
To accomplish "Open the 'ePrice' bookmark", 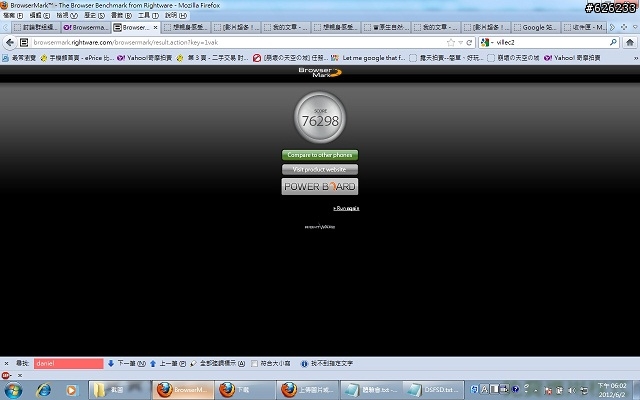I will coord(77,58).
